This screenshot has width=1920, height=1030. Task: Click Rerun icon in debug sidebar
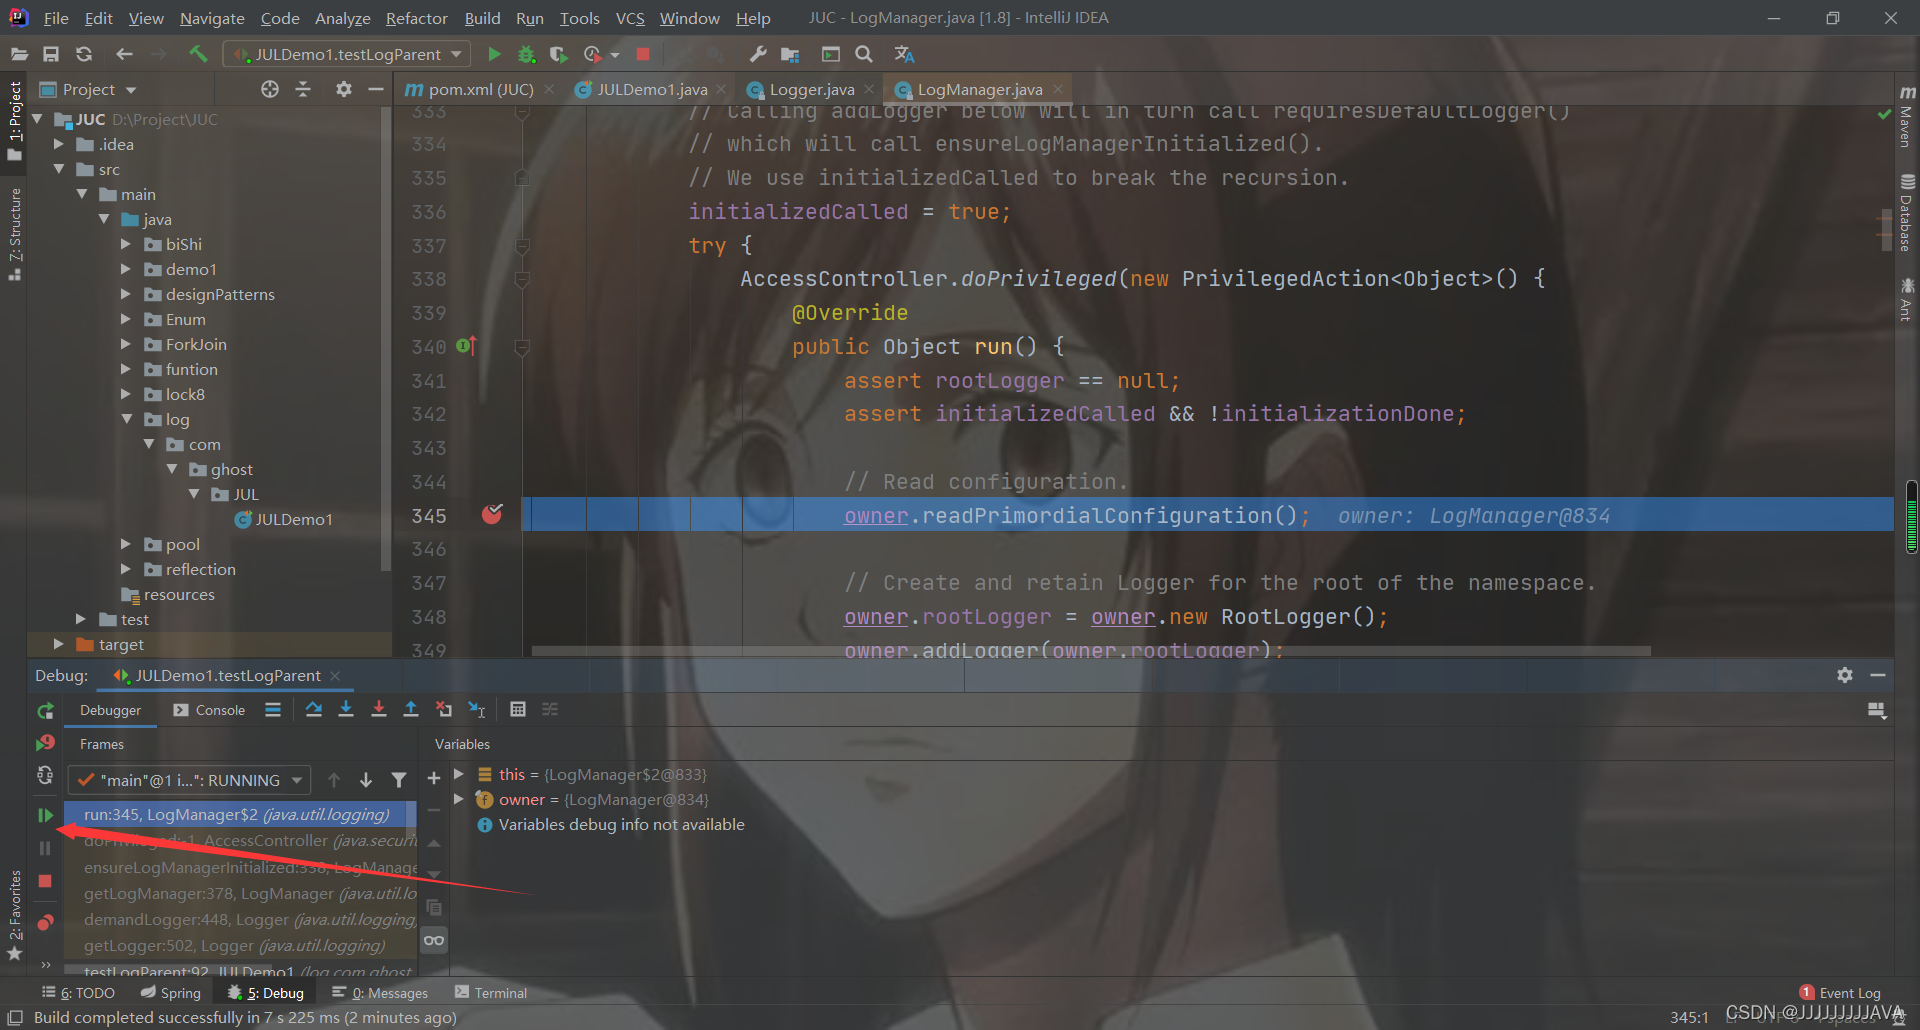click(x=45, y=710)
